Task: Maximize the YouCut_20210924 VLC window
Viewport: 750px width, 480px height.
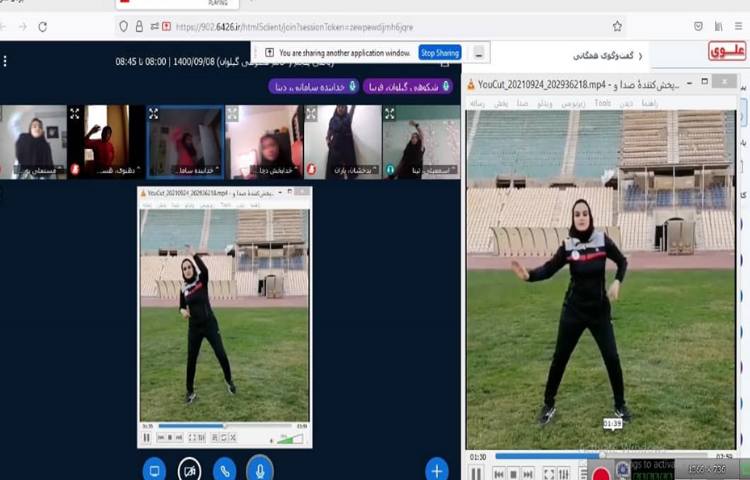Action: (705, 82)
